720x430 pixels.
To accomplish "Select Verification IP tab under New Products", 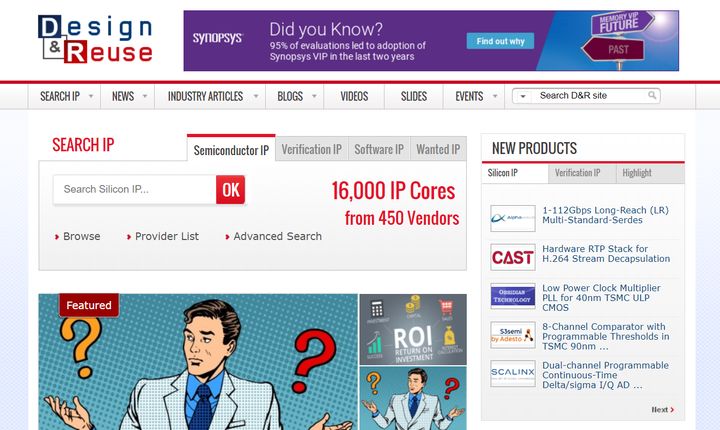I will coord(582,173).
